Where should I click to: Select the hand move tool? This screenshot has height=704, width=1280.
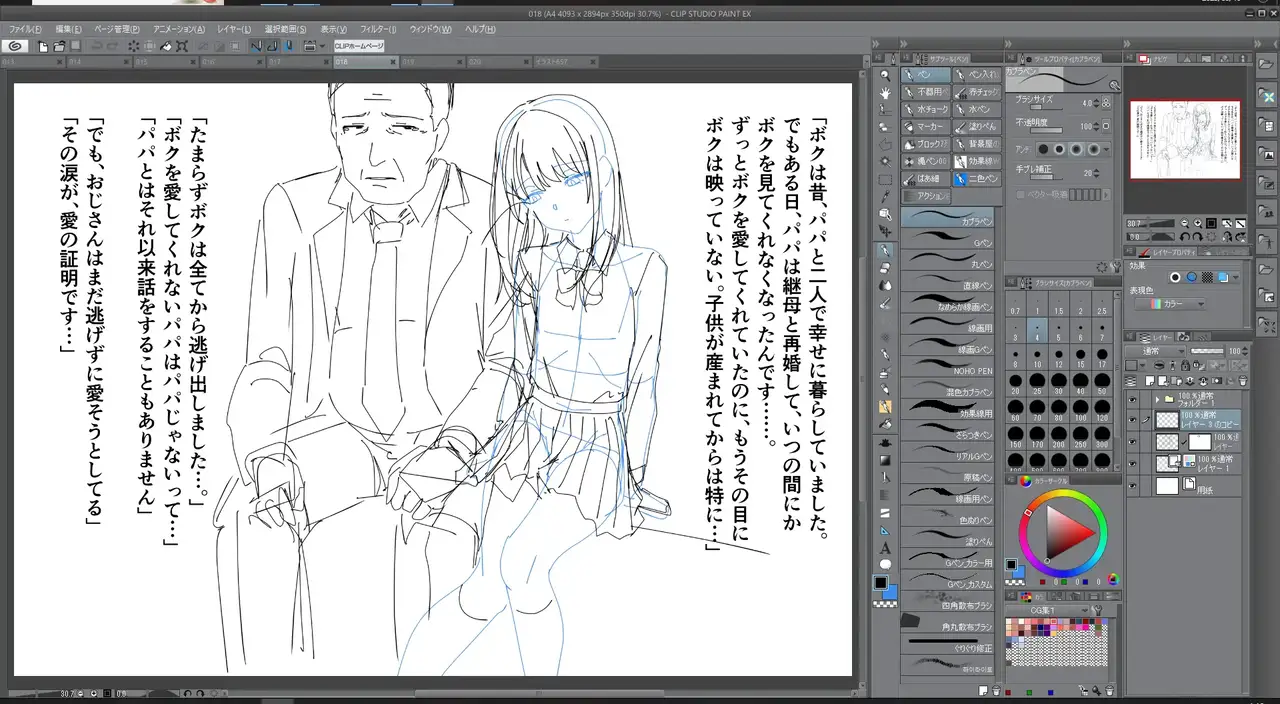(885, 93)
